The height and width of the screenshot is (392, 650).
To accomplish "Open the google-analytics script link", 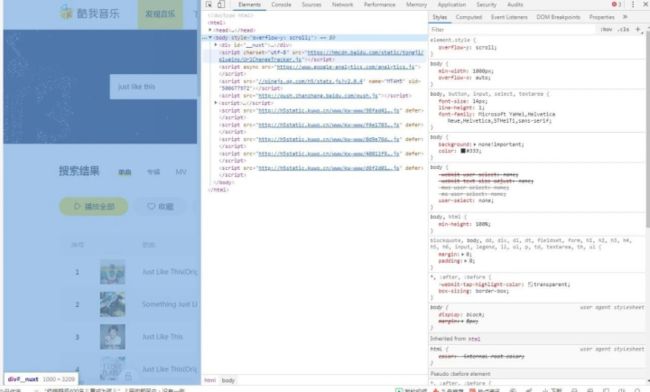I will coord(346,67).
